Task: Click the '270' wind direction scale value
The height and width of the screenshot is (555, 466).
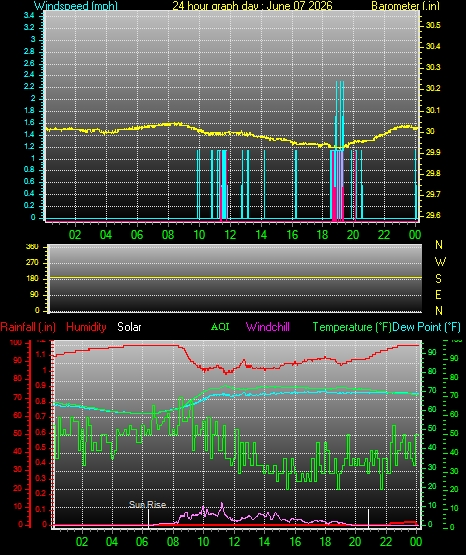Action: click(32, 263)
